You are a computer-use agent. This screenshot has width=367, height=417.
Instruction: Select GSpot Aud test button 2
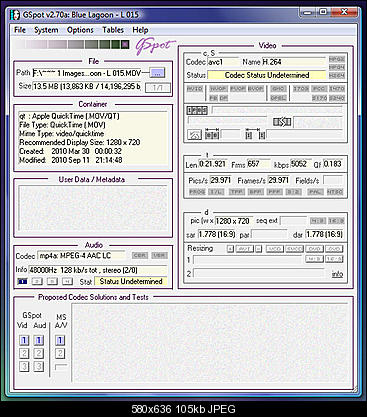[39, 353]
